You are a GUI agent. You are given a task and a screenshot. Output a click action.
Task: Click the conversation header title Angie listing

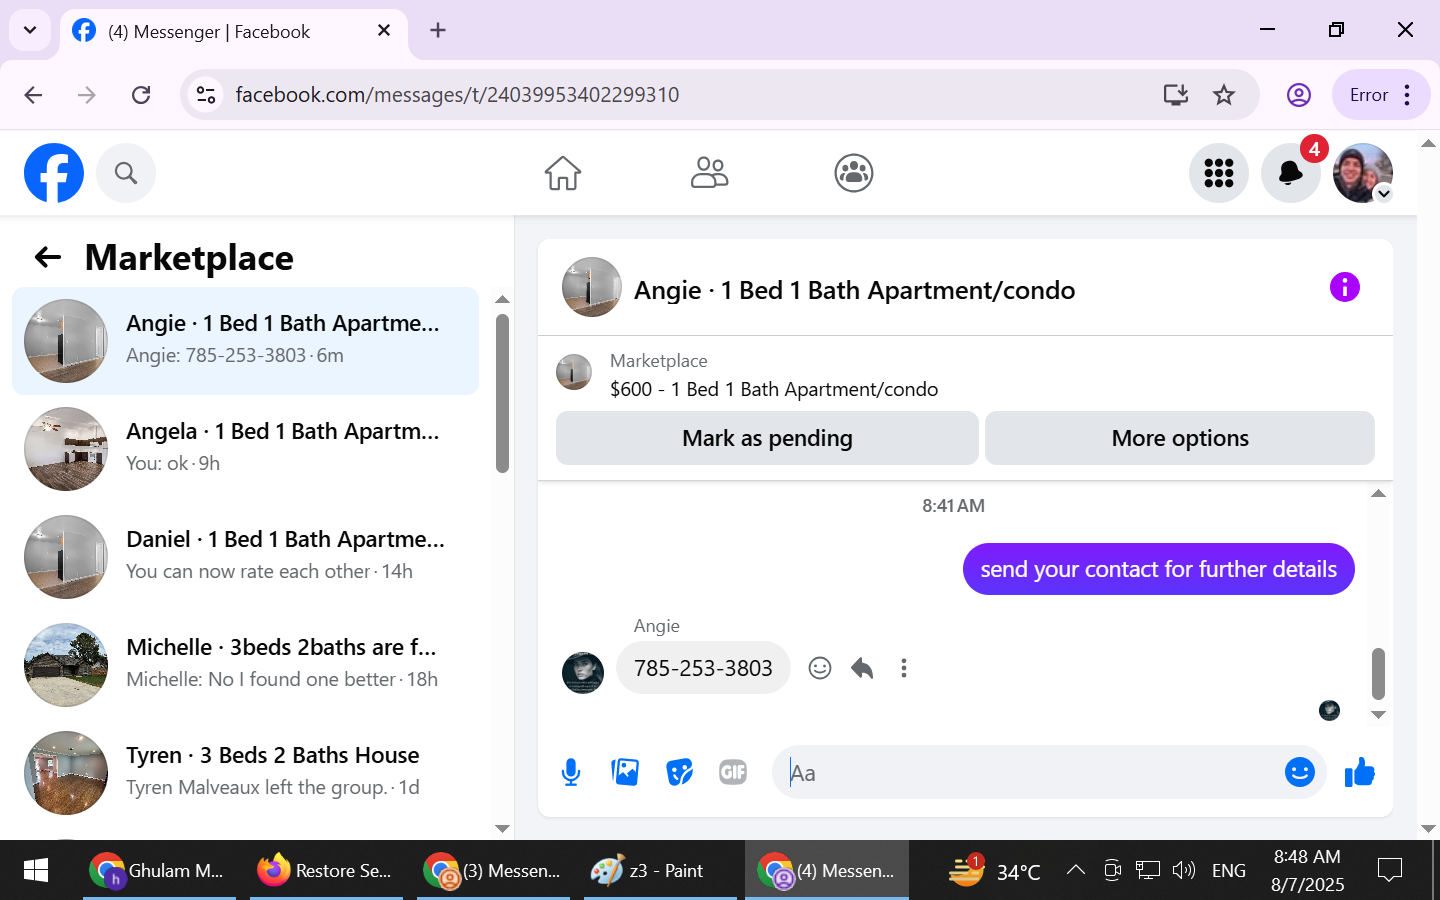855,290
